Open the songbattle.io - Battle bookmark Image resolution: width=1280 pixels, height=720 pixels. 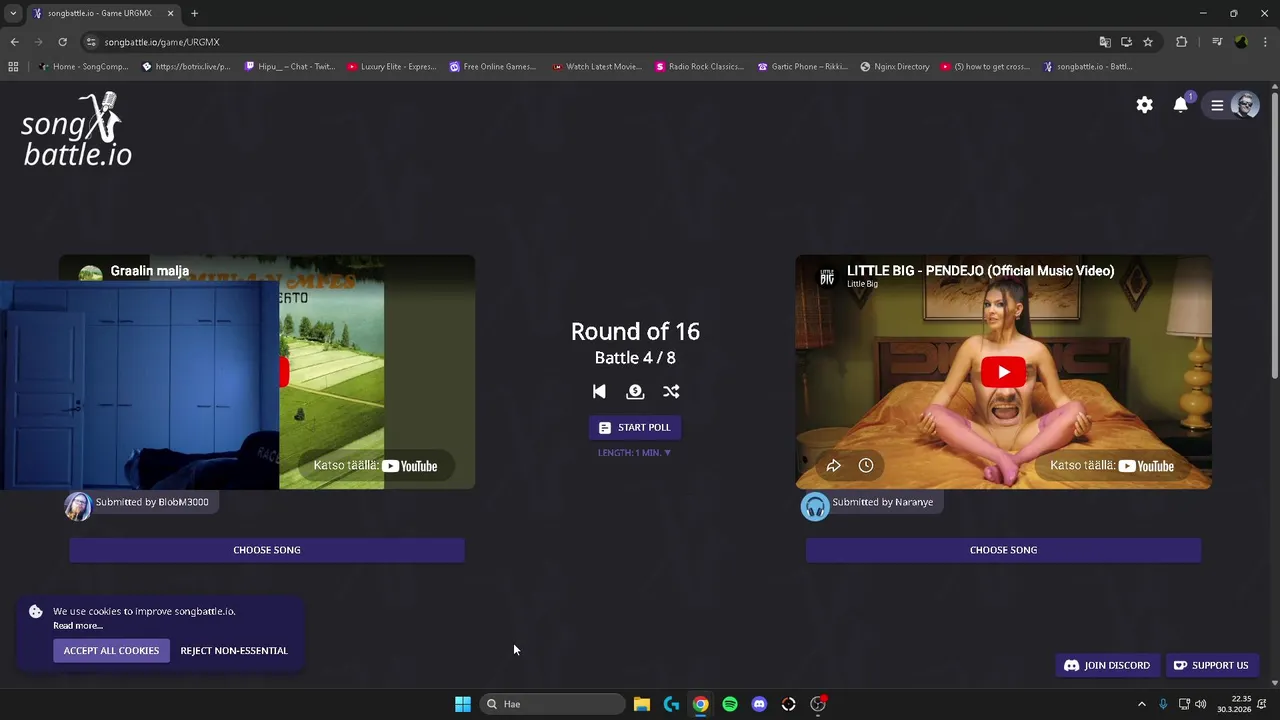(x=1088, y=67)
